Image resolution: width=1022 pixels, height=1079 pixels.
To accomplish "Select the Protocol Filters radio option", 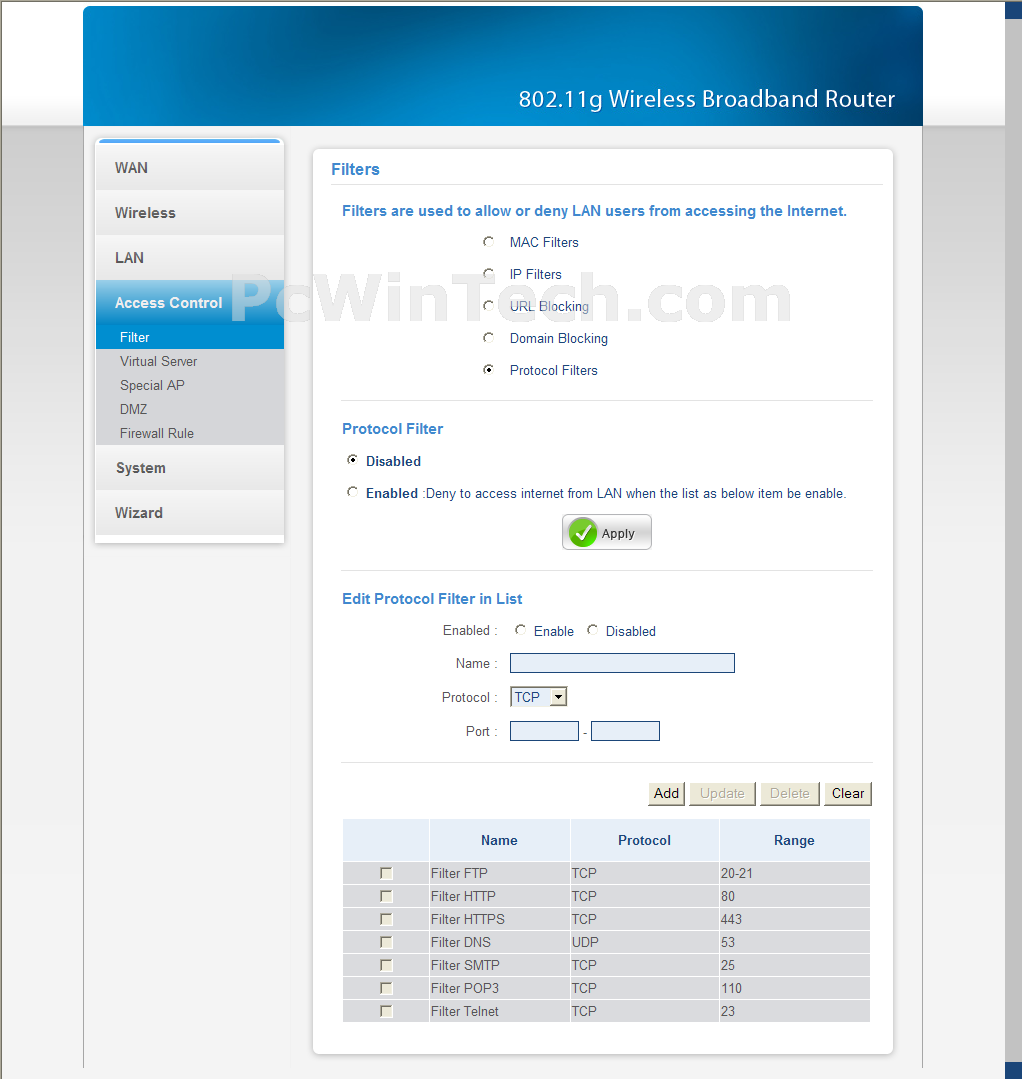I will (489, 370).
